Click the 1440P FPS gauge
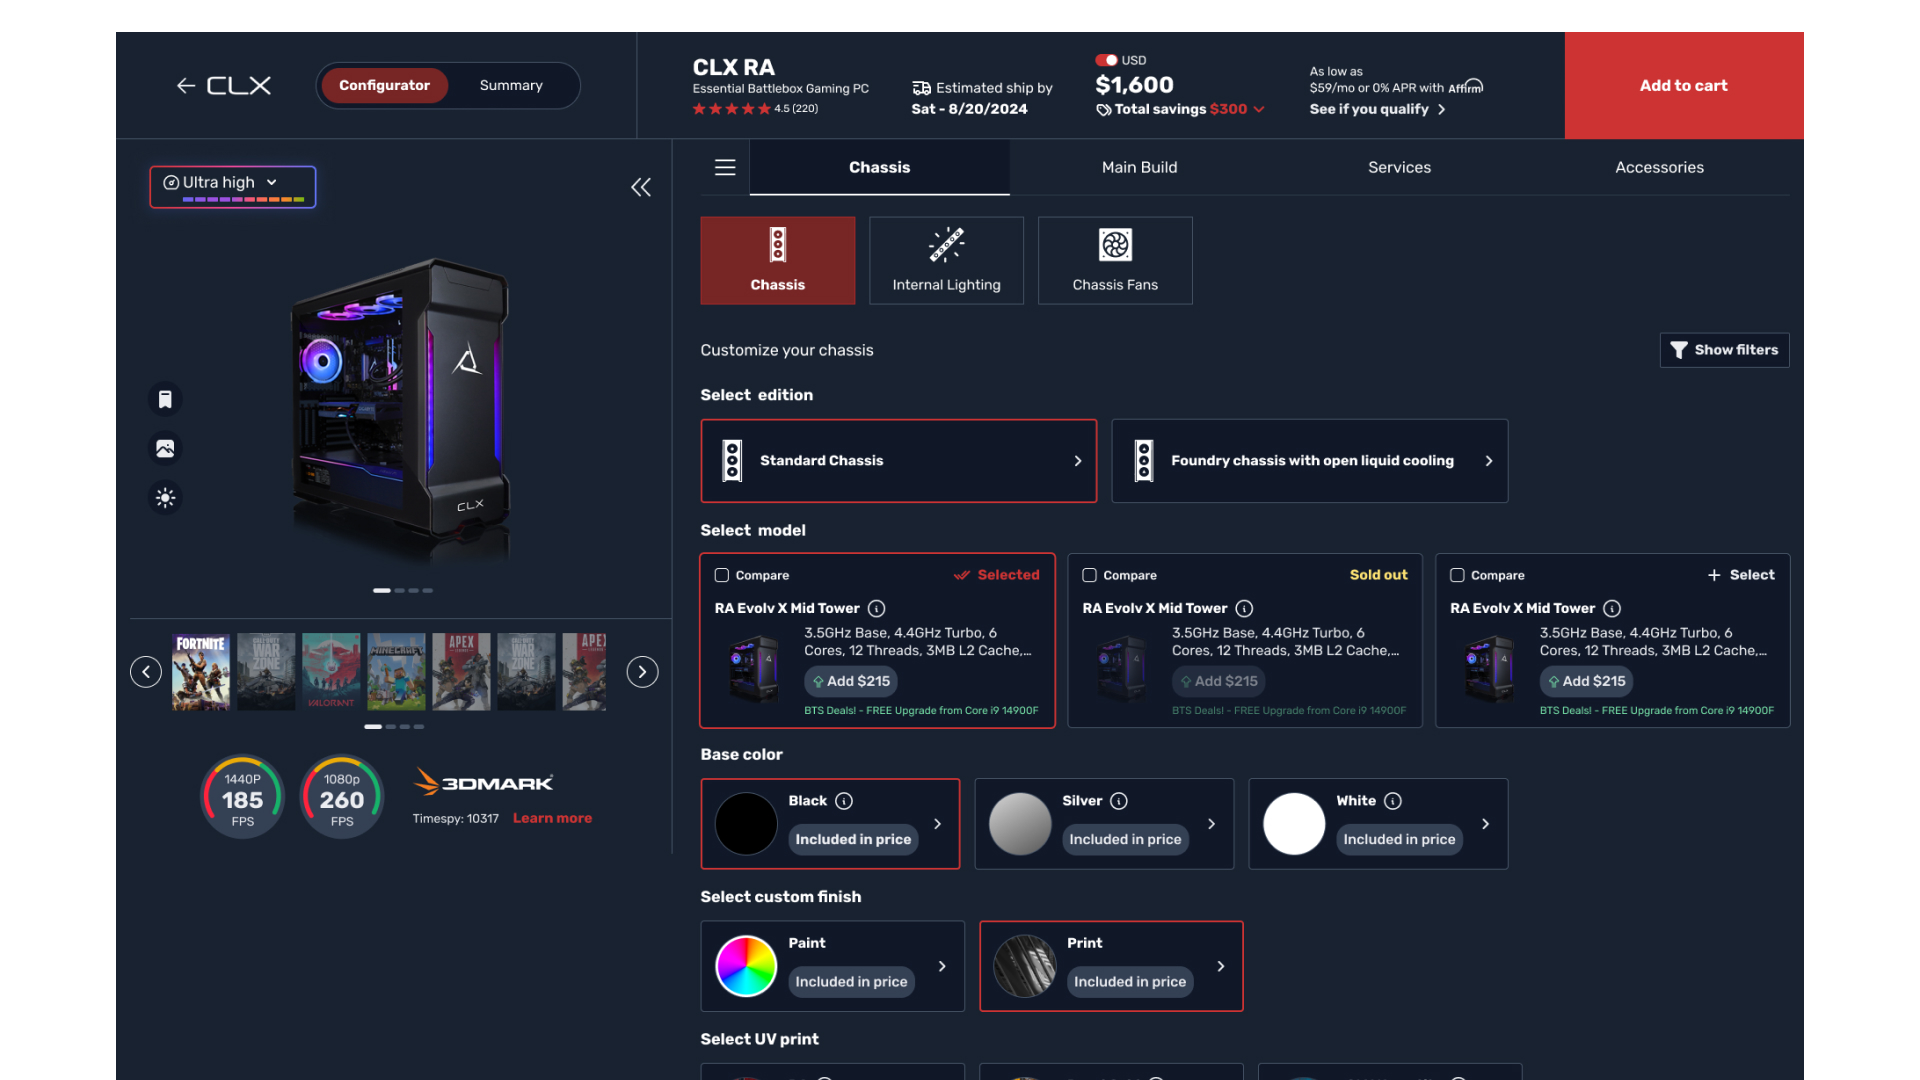Image resolution: width=1920 pixels, height=1080 pixels. coord(243,797)
